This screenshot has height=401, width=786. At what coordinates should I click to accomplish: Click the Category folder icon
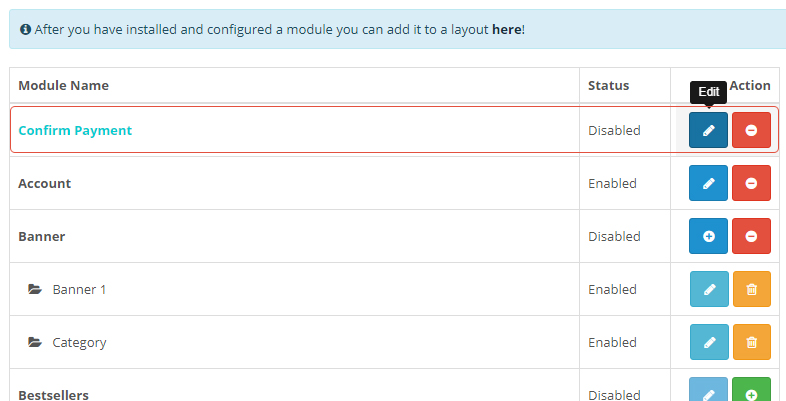[35, 343]
